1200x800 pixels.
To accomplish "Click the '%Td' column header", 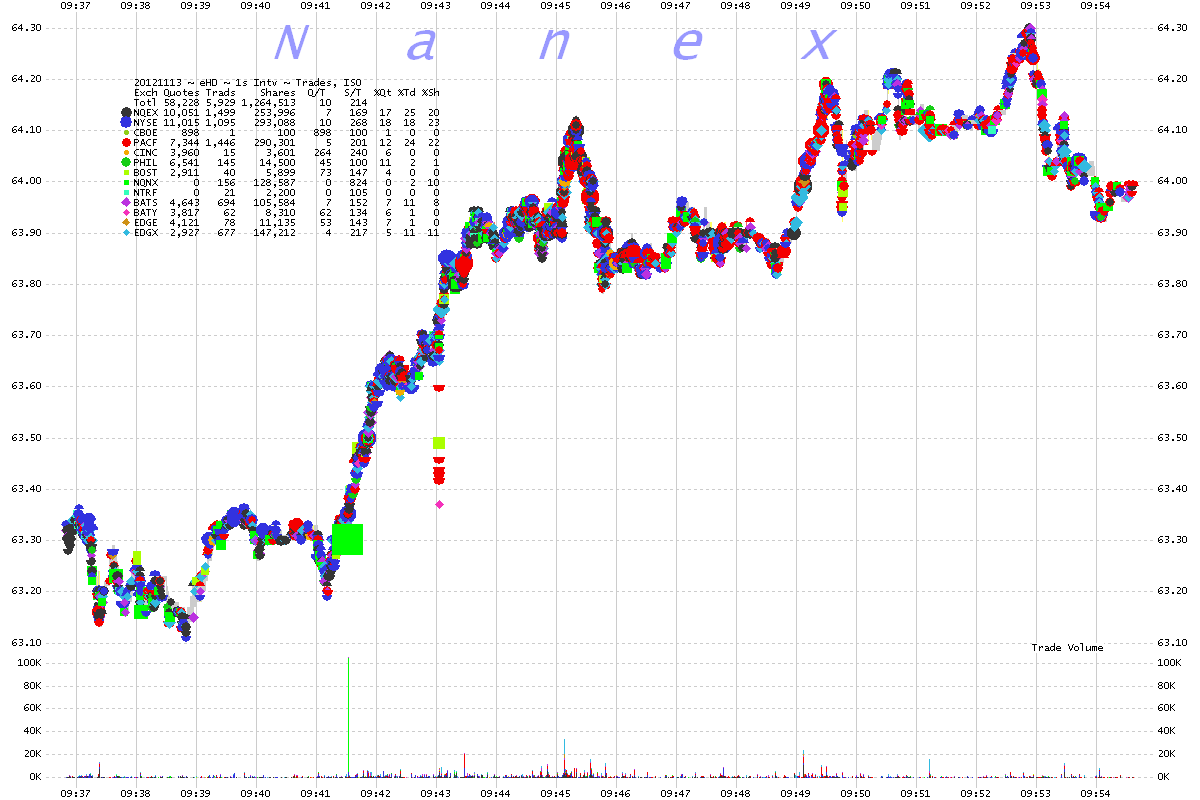I will [407, 93].
